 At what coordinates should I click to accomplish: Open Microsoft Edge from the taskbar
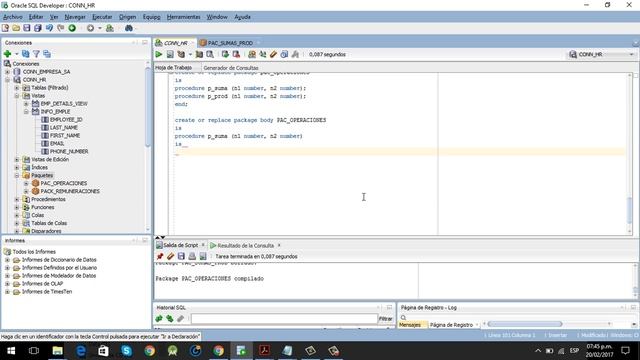[80, 351]
